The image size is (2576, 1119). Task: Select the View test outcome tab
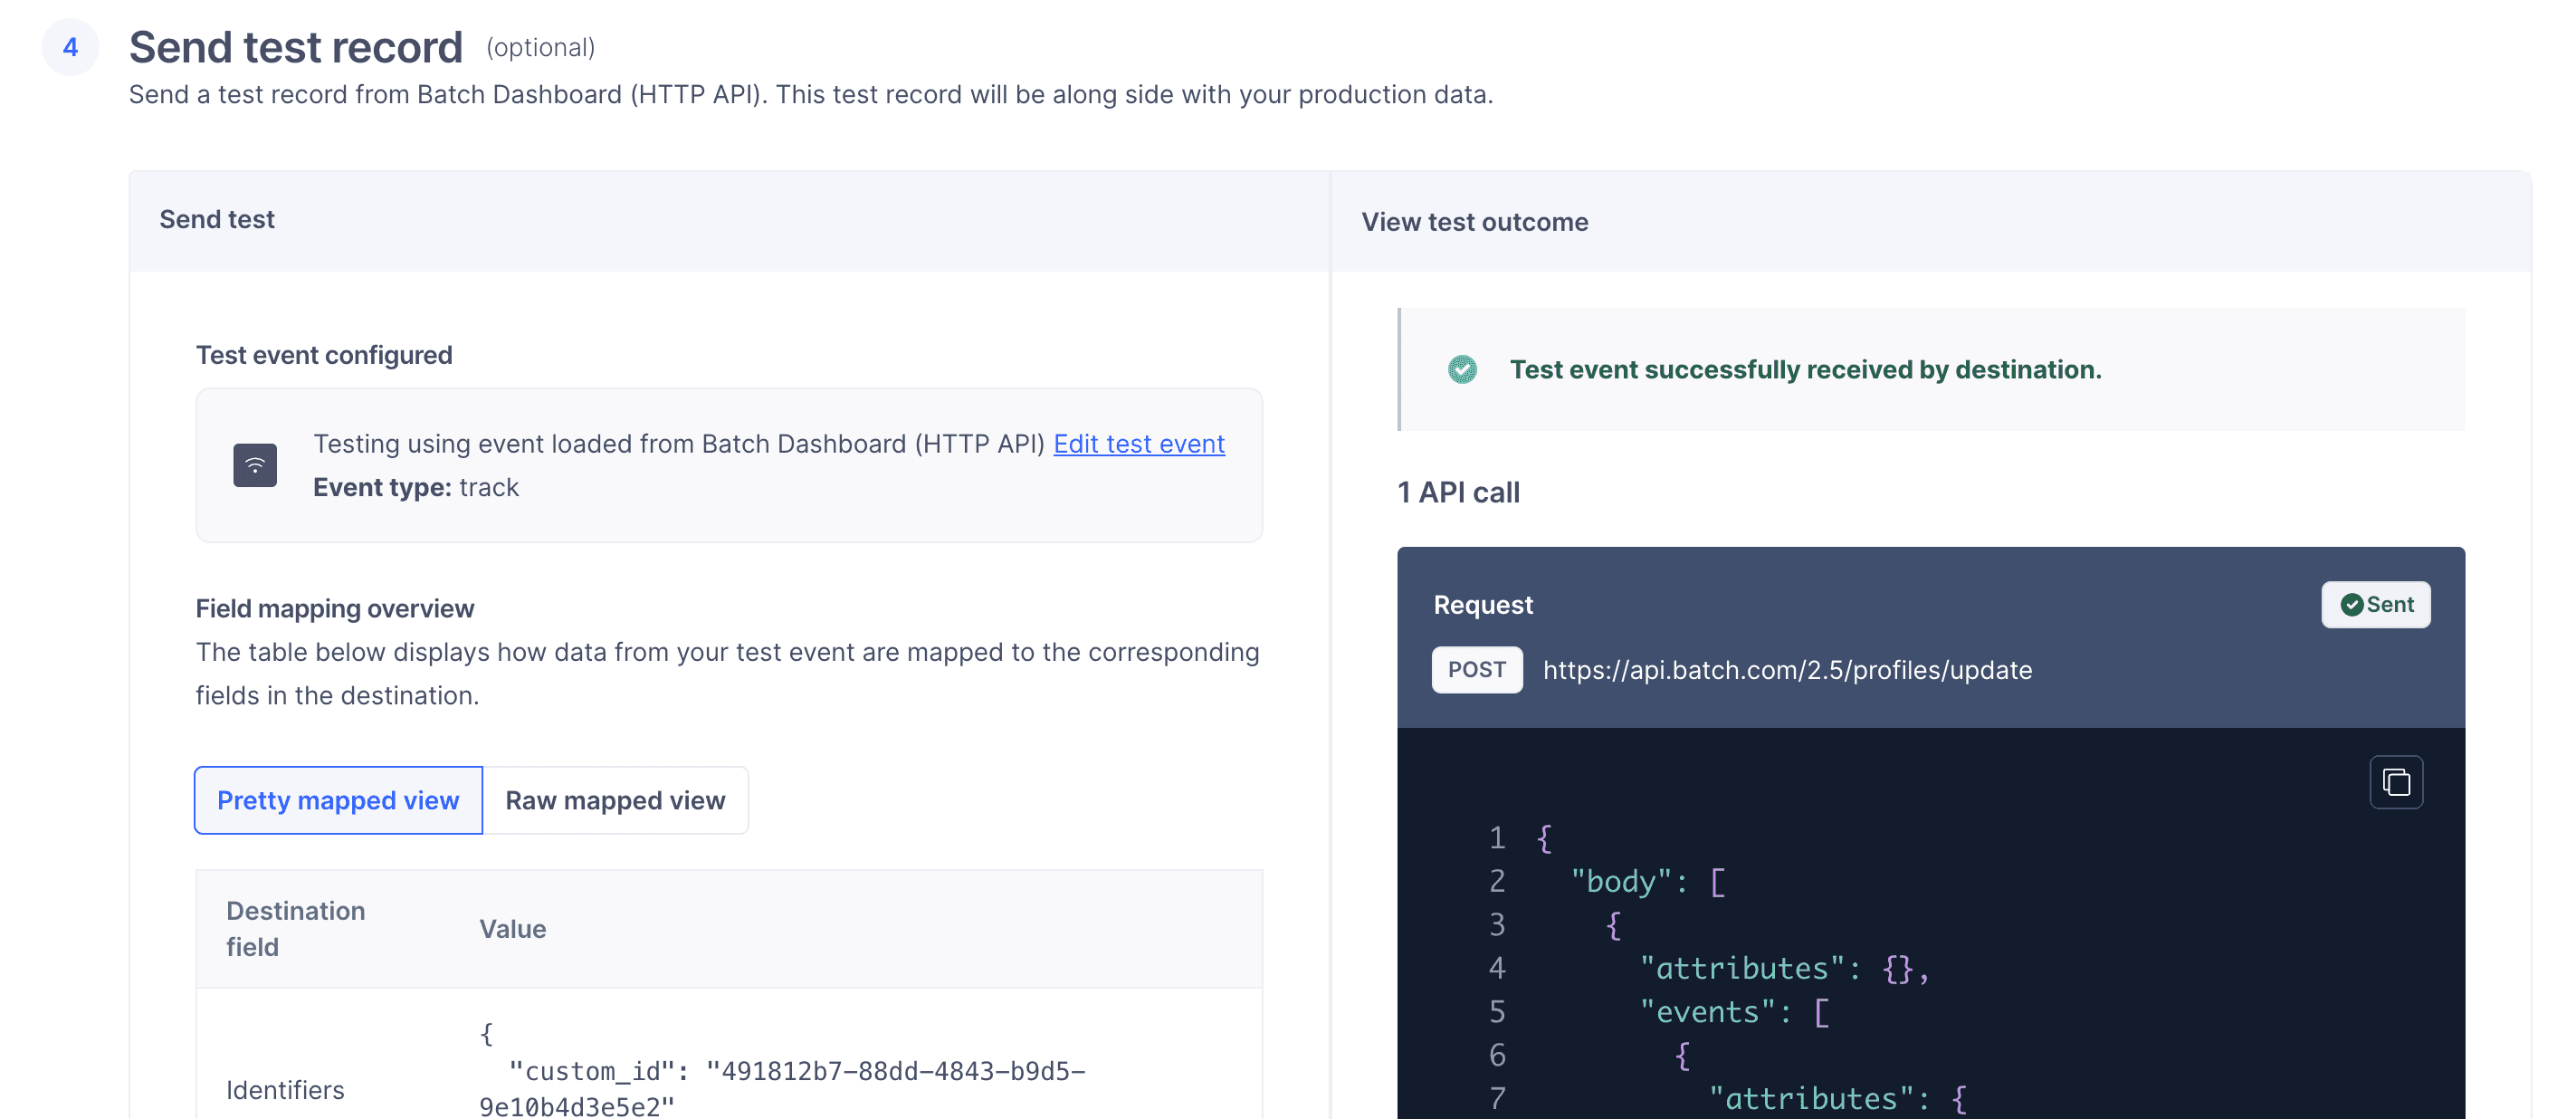pyautogui.click(x=1474, y=221)
